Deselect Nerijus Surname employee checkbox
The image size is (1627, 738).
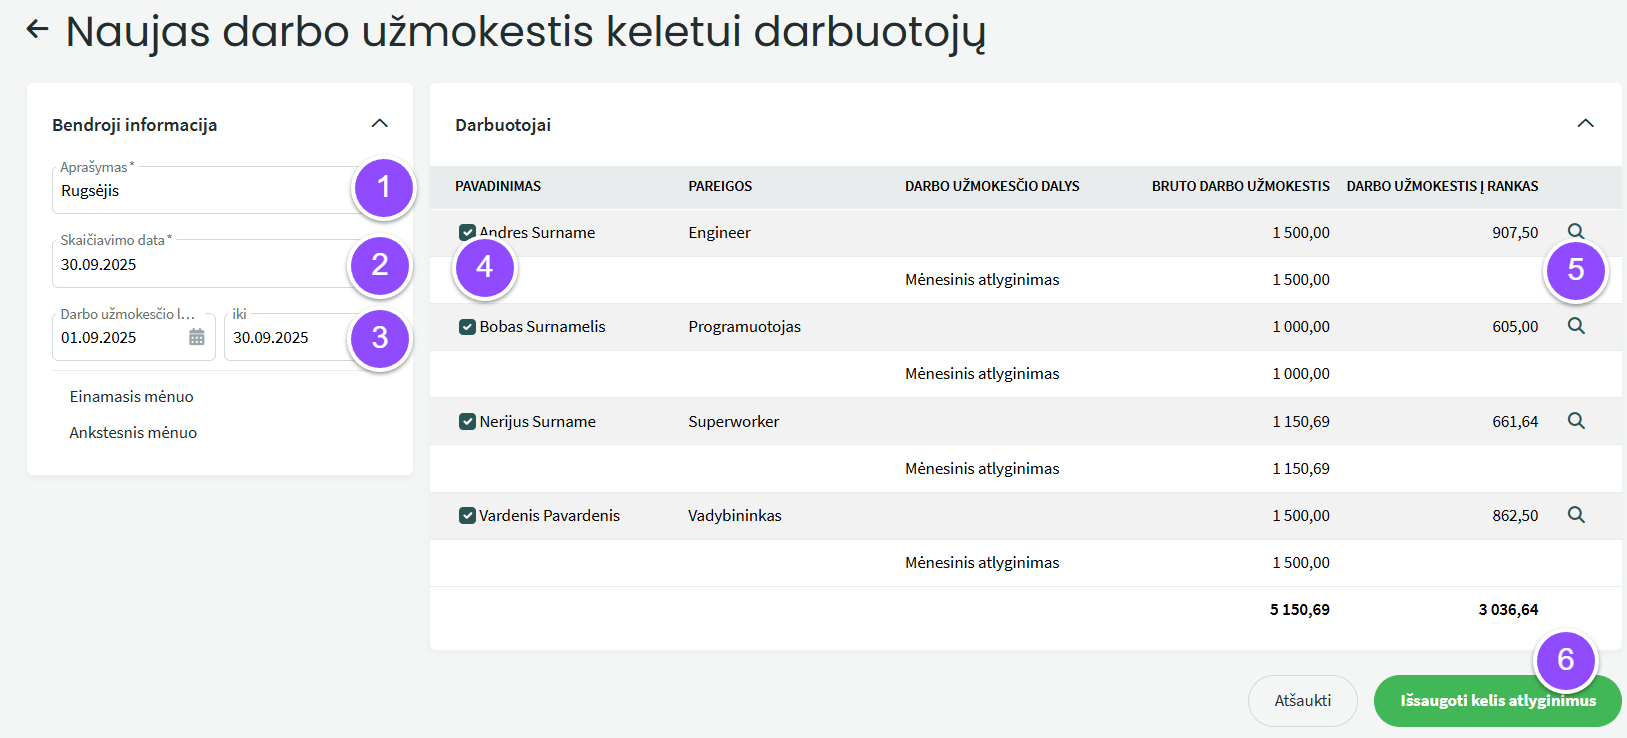coord(467,421)
